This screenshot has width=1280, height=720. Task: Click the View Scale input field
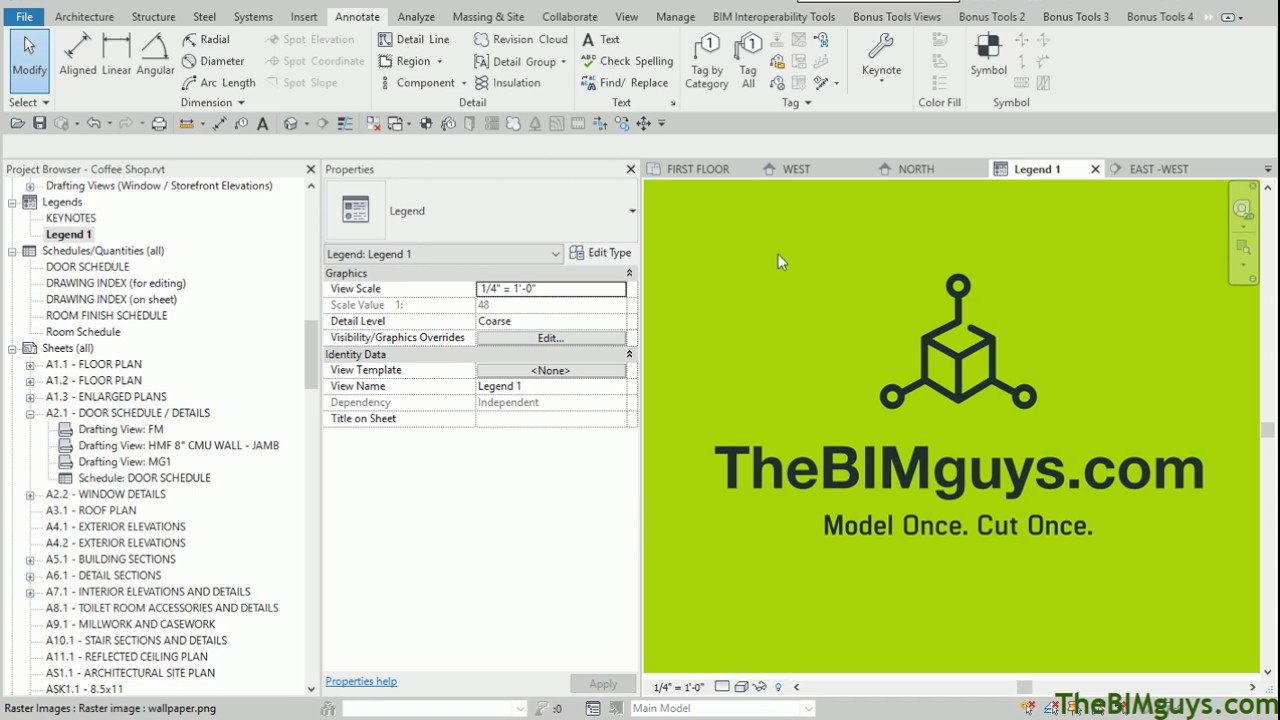[551, 289]
